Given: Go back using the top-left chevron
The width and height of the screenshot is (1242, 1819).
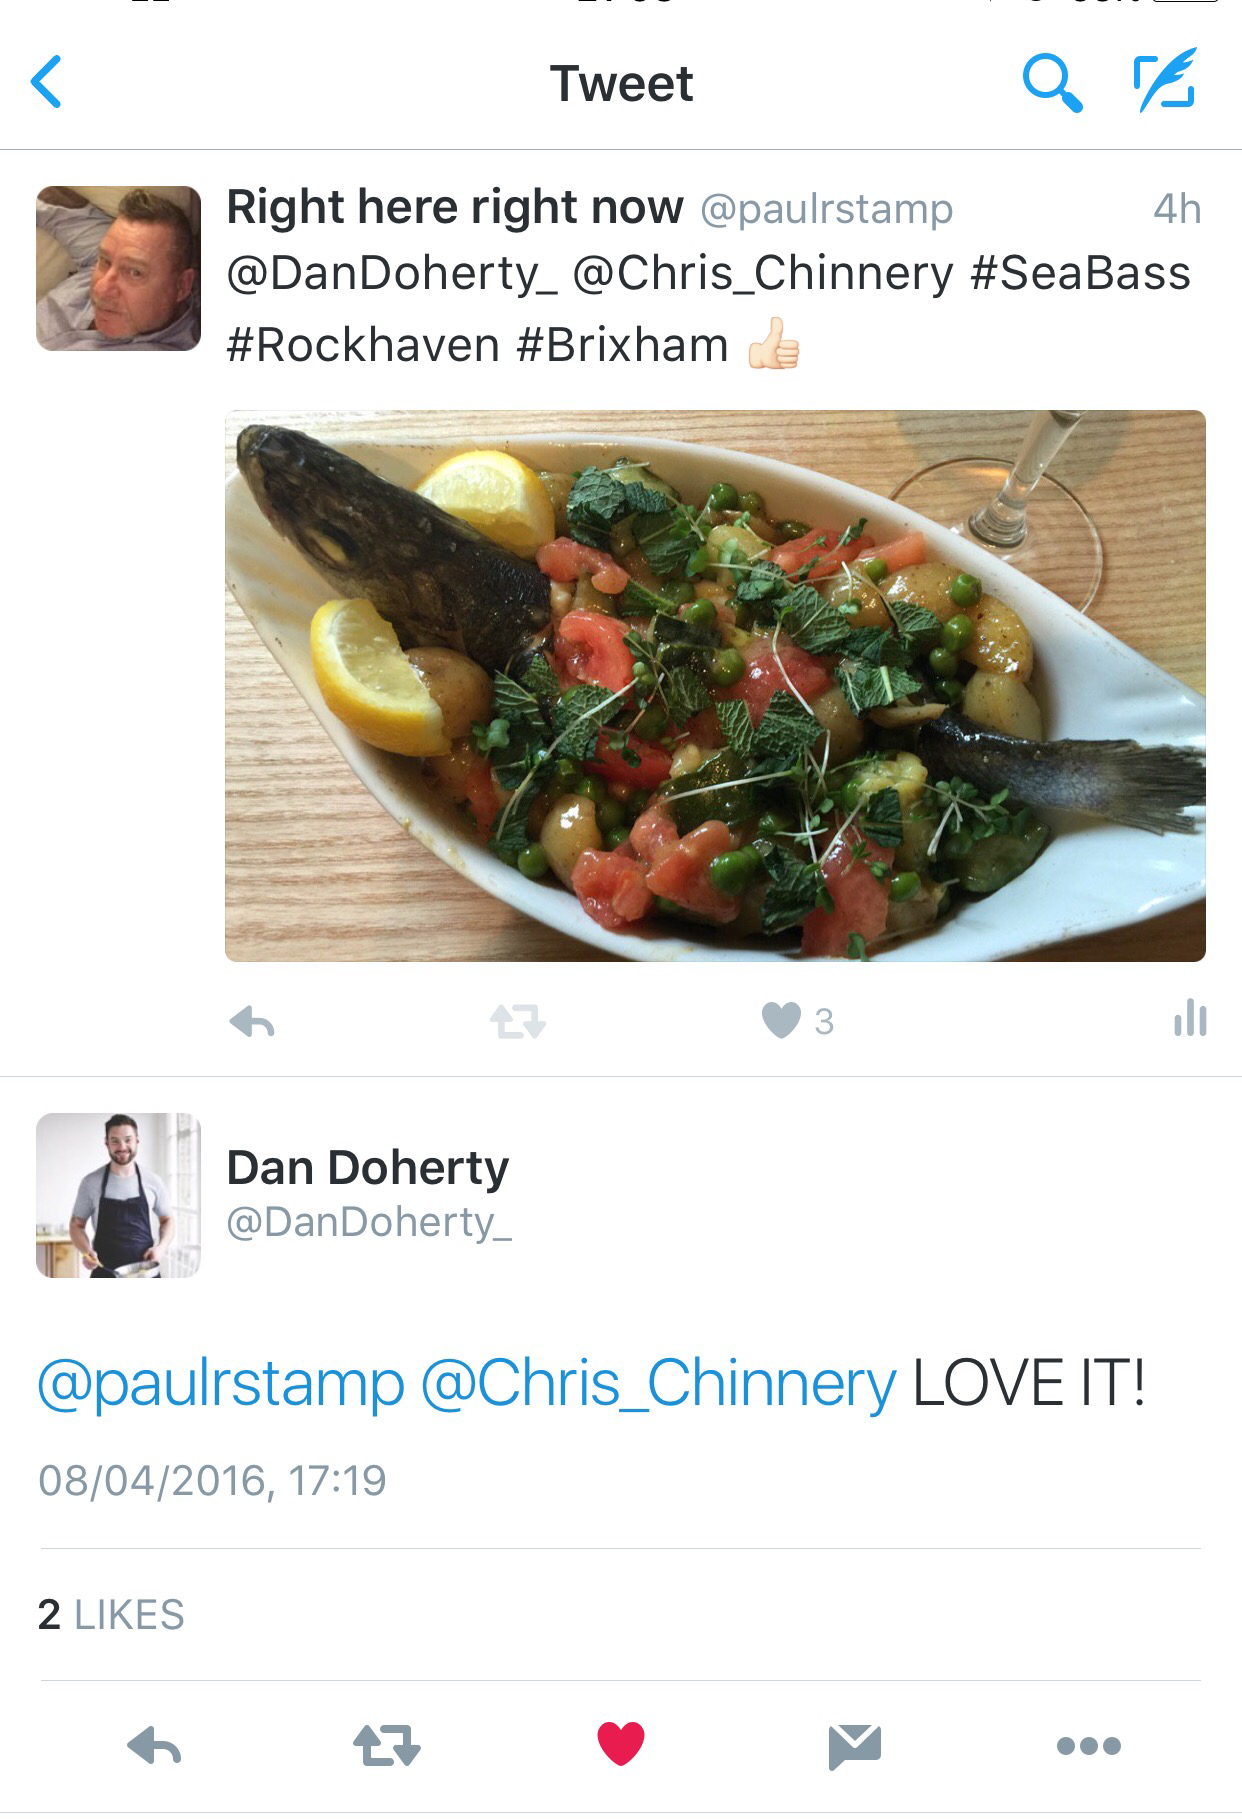Looking at the screenshot, I should (47, 82).
